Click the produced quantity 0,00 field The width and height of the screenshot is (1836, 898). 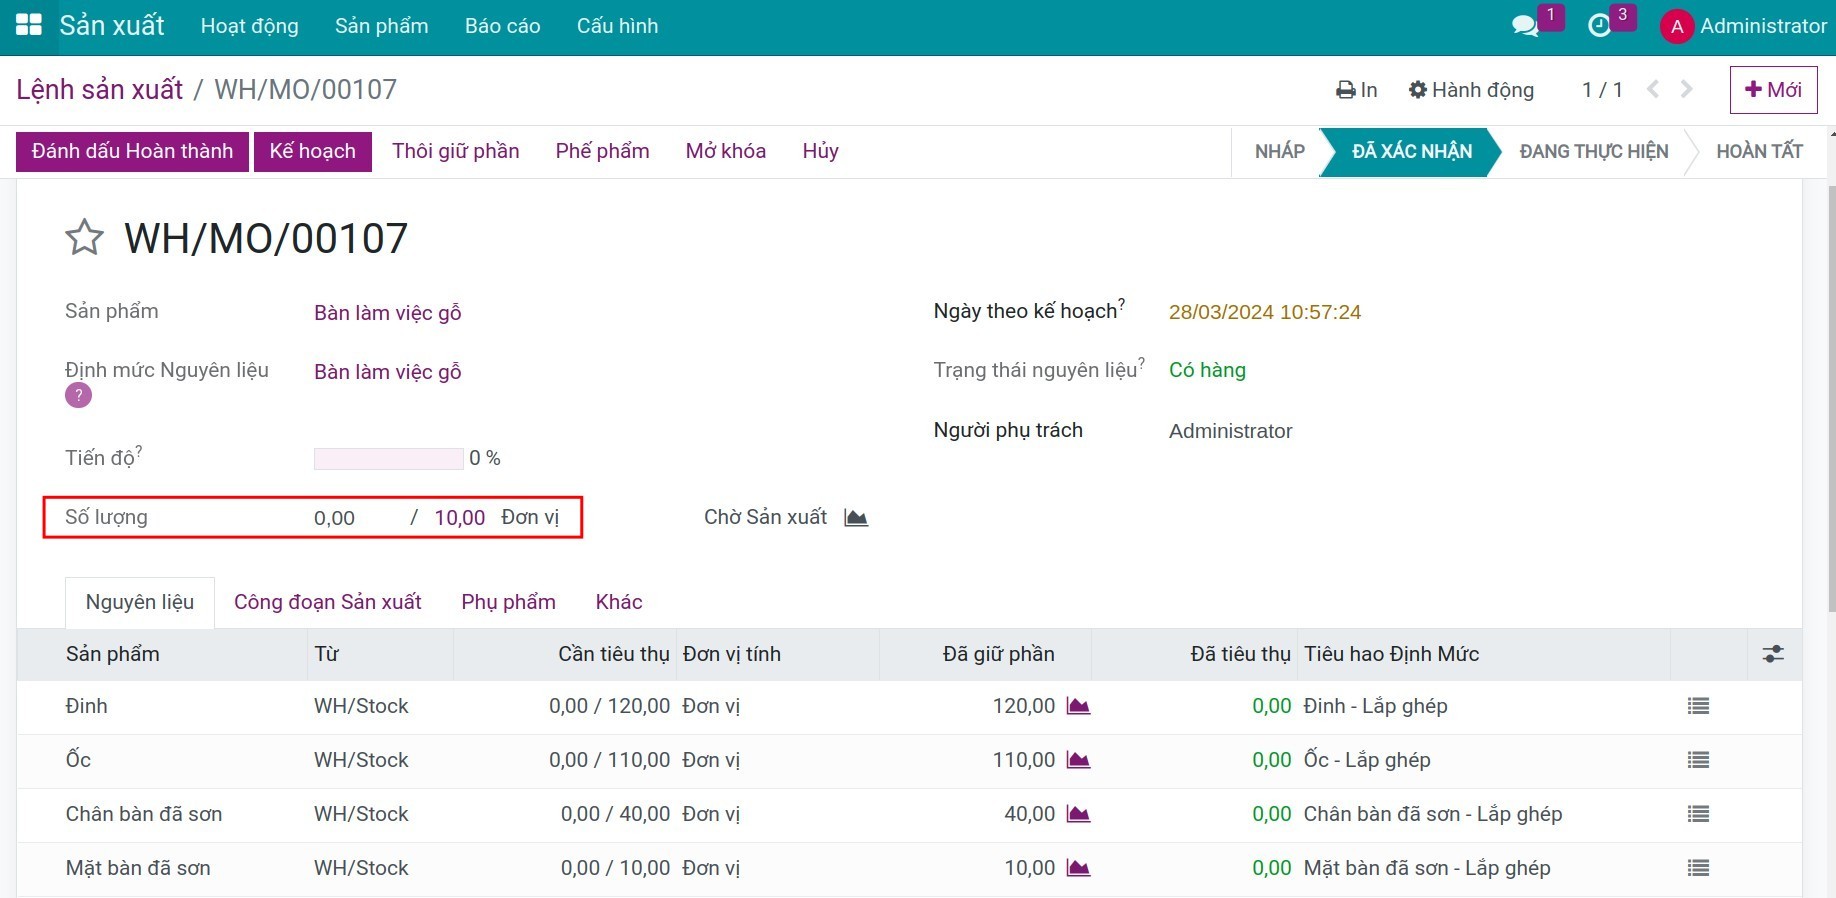[335, 518]
